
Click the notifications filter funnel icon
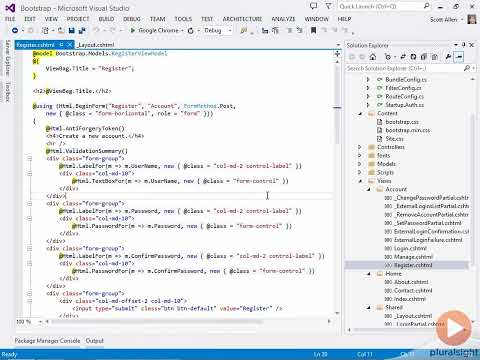[328, 6]
